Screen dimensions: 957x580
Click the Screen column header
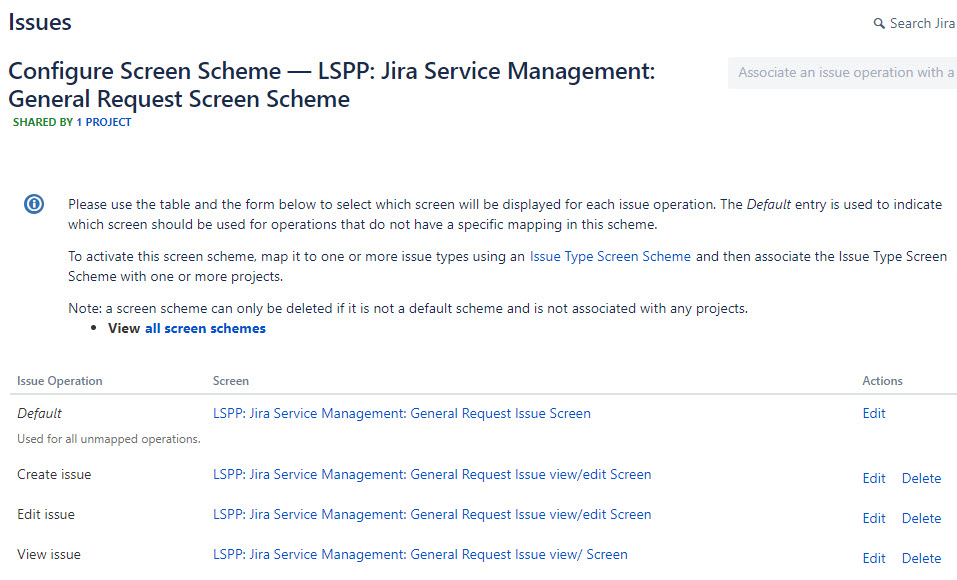pyautogui.click(x=231, y=381)
